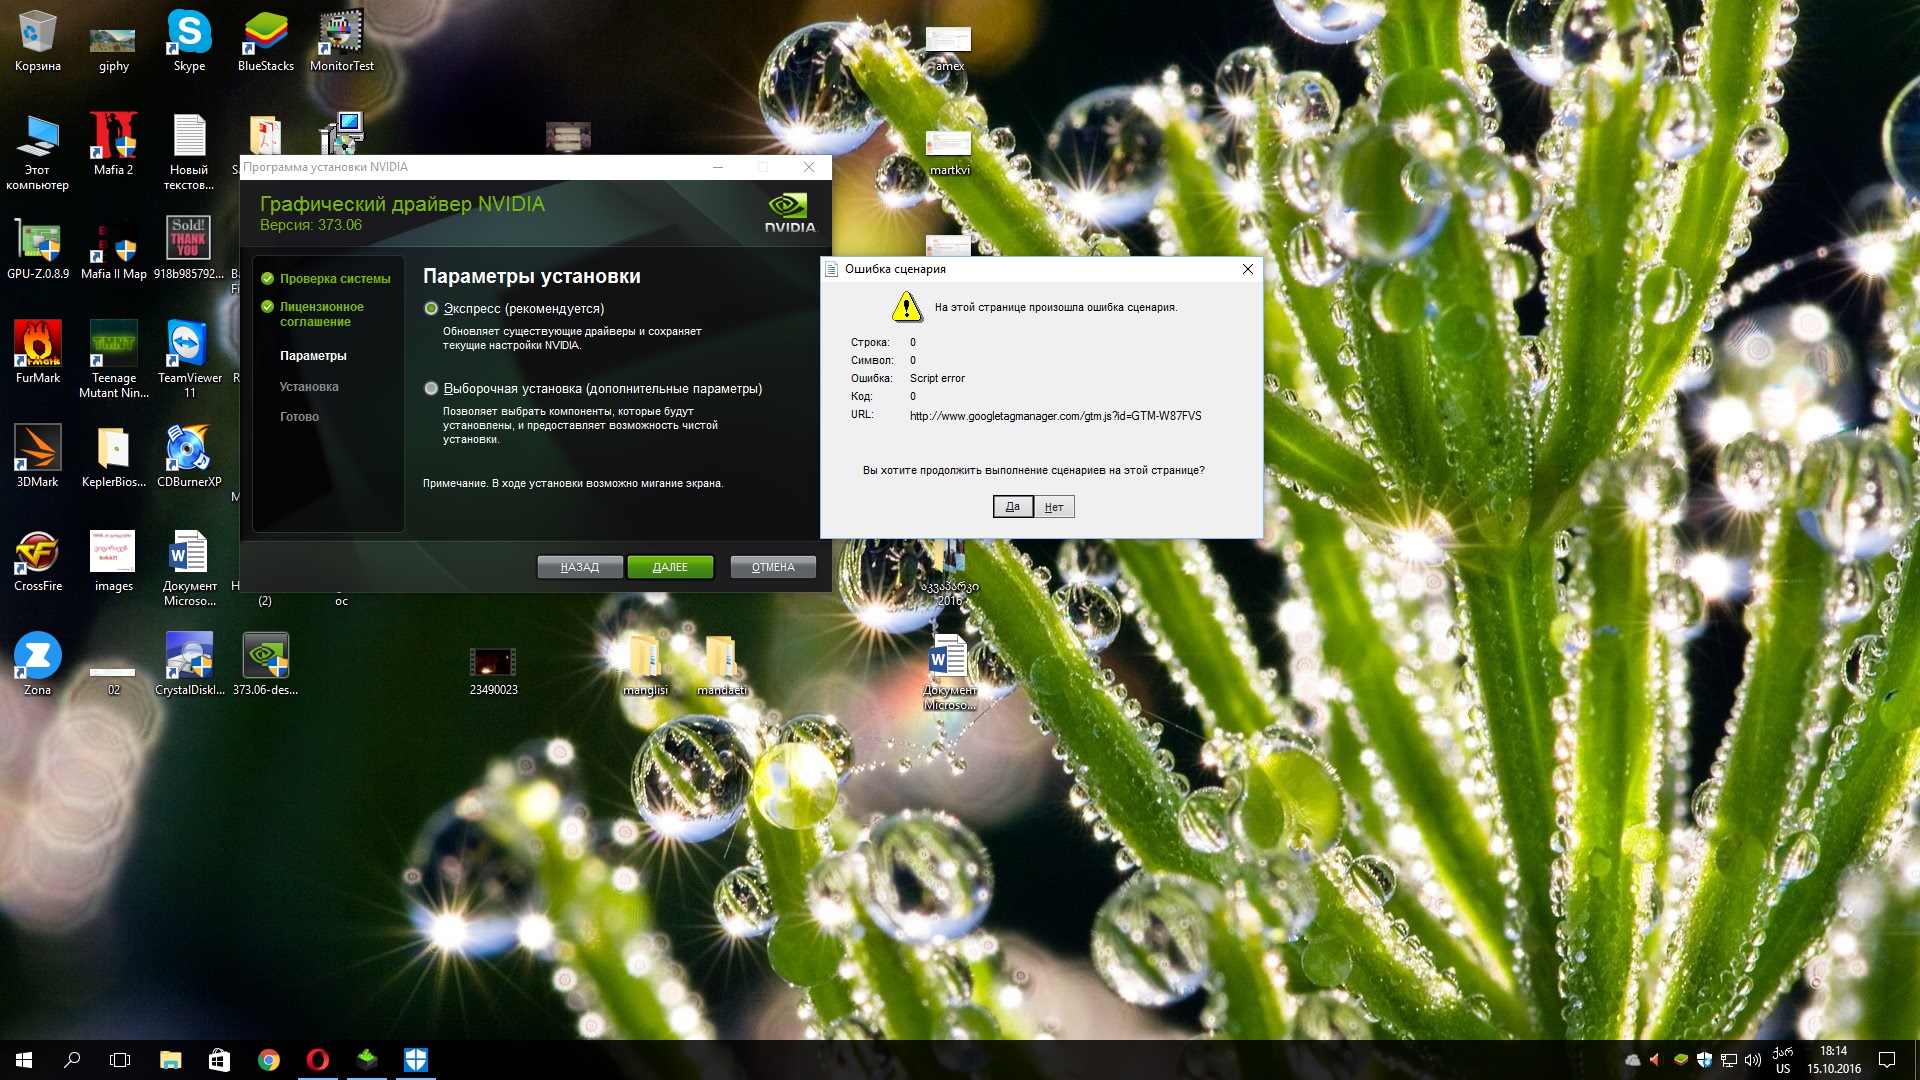Click Да in script error dialog

pyautogui.click(x=1012, y=507)
